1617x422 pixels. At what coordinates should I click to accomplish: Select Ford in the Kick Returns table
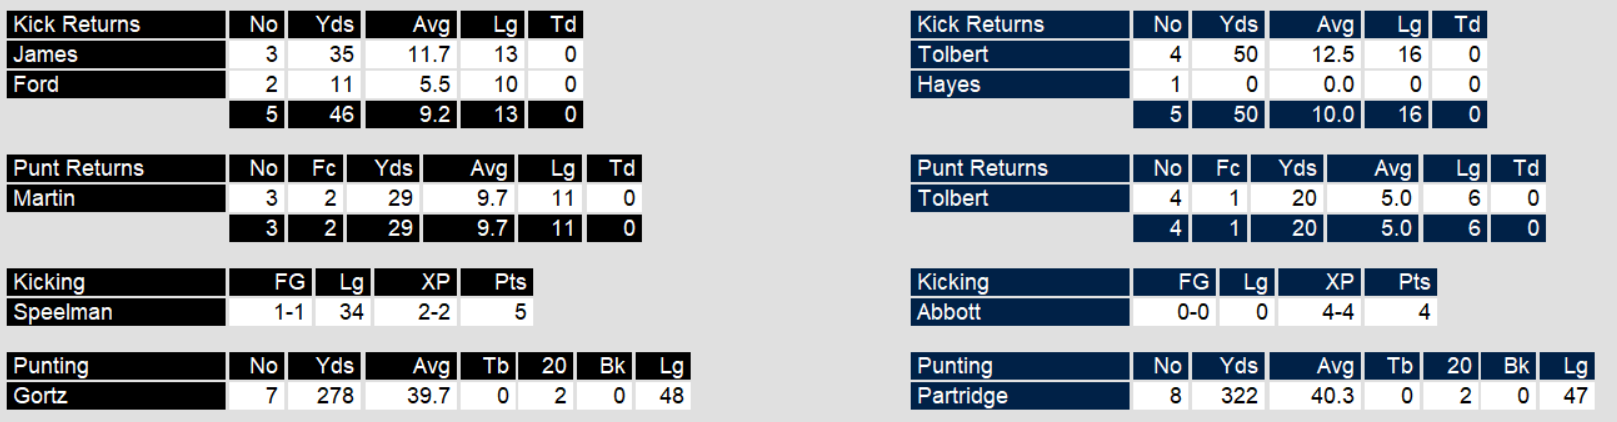pos(36,84)
